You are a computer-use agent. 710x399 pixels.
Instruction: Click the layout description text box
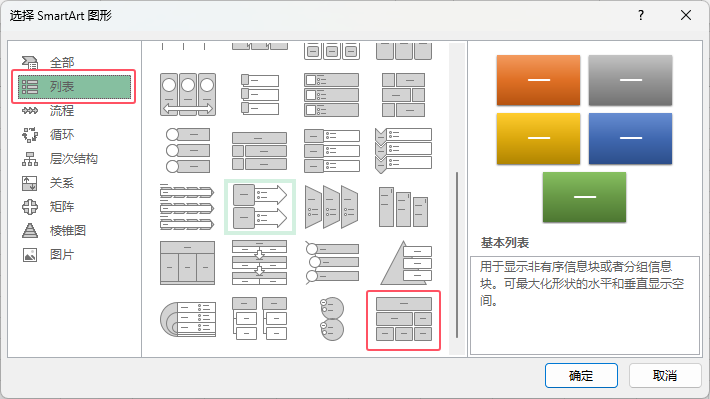585,305
